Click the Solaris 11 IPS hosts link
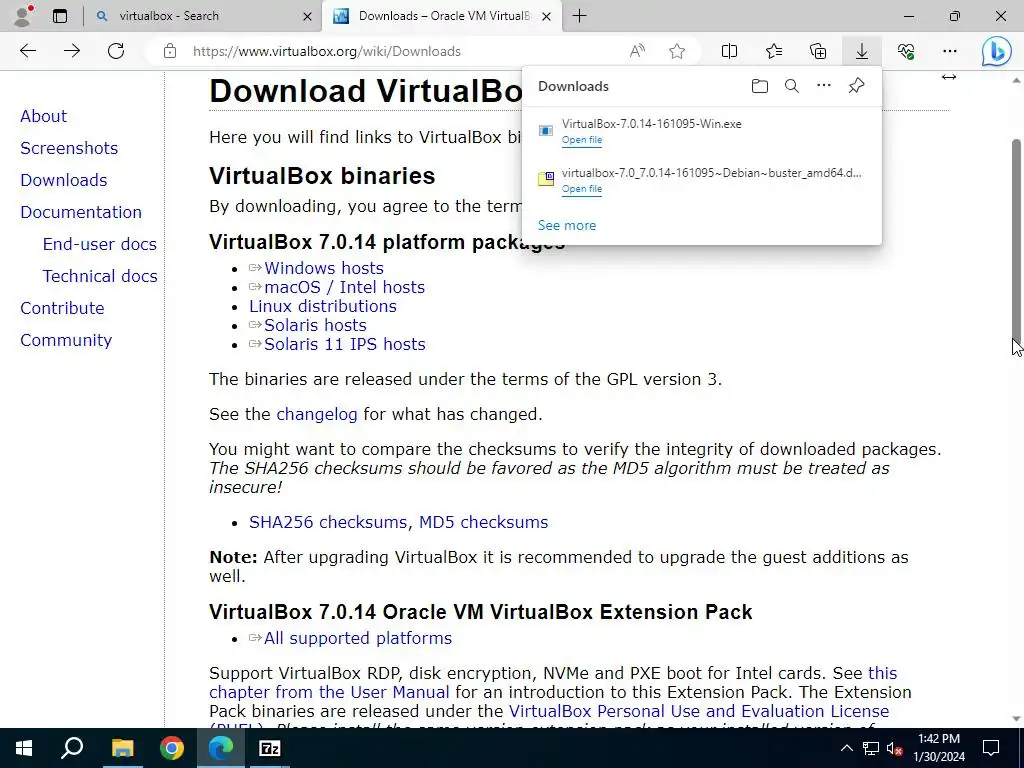Screen dimensions: 1024x768 [345, 344]
